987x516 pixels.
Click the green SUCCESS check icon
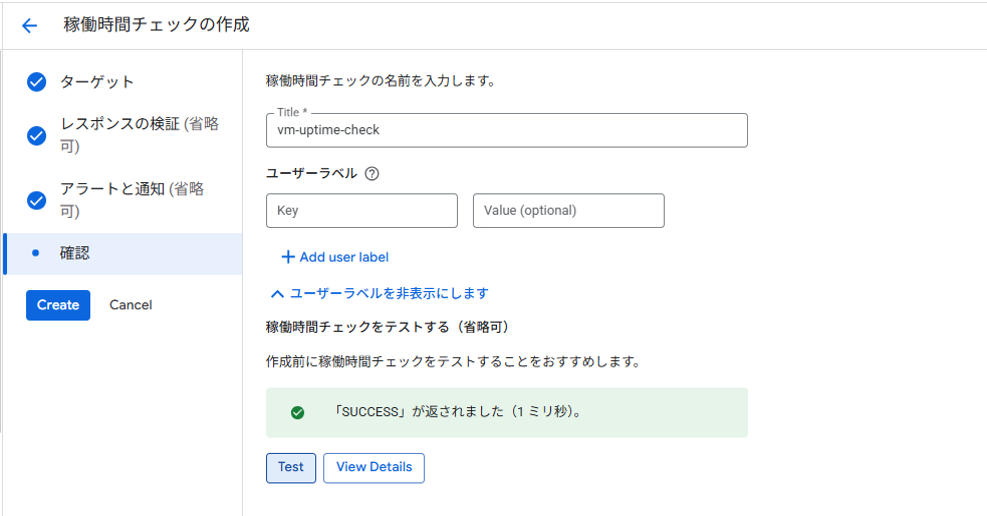298,413
